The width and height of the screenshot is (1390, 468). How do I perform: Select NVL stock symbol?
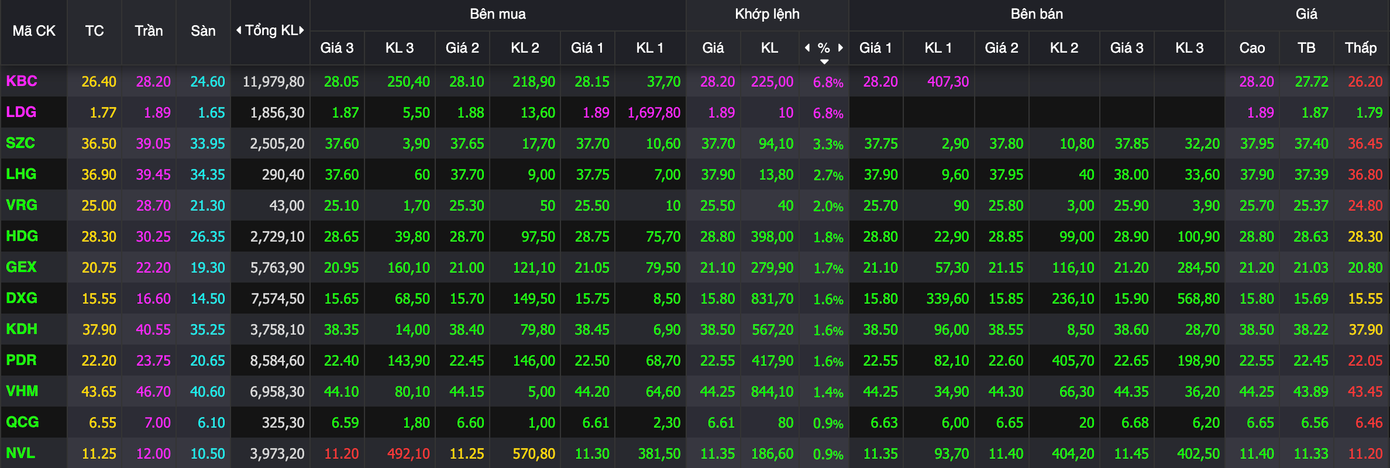21,453
